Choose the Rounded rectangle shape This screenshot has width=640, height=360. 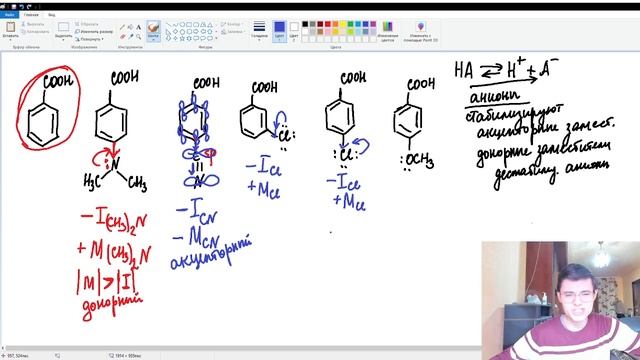tap(196, 25)
